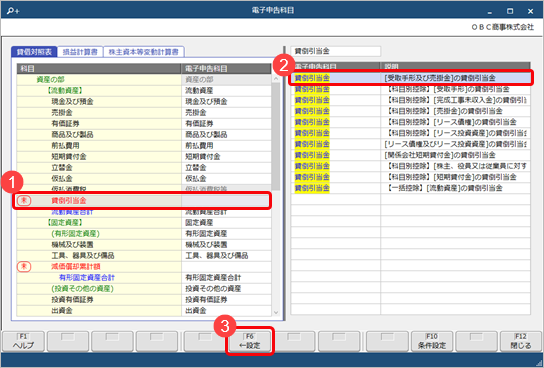Click the 貸倒引当金 search field
This screenshot has height=368, width=544.
tap(335, 51)
